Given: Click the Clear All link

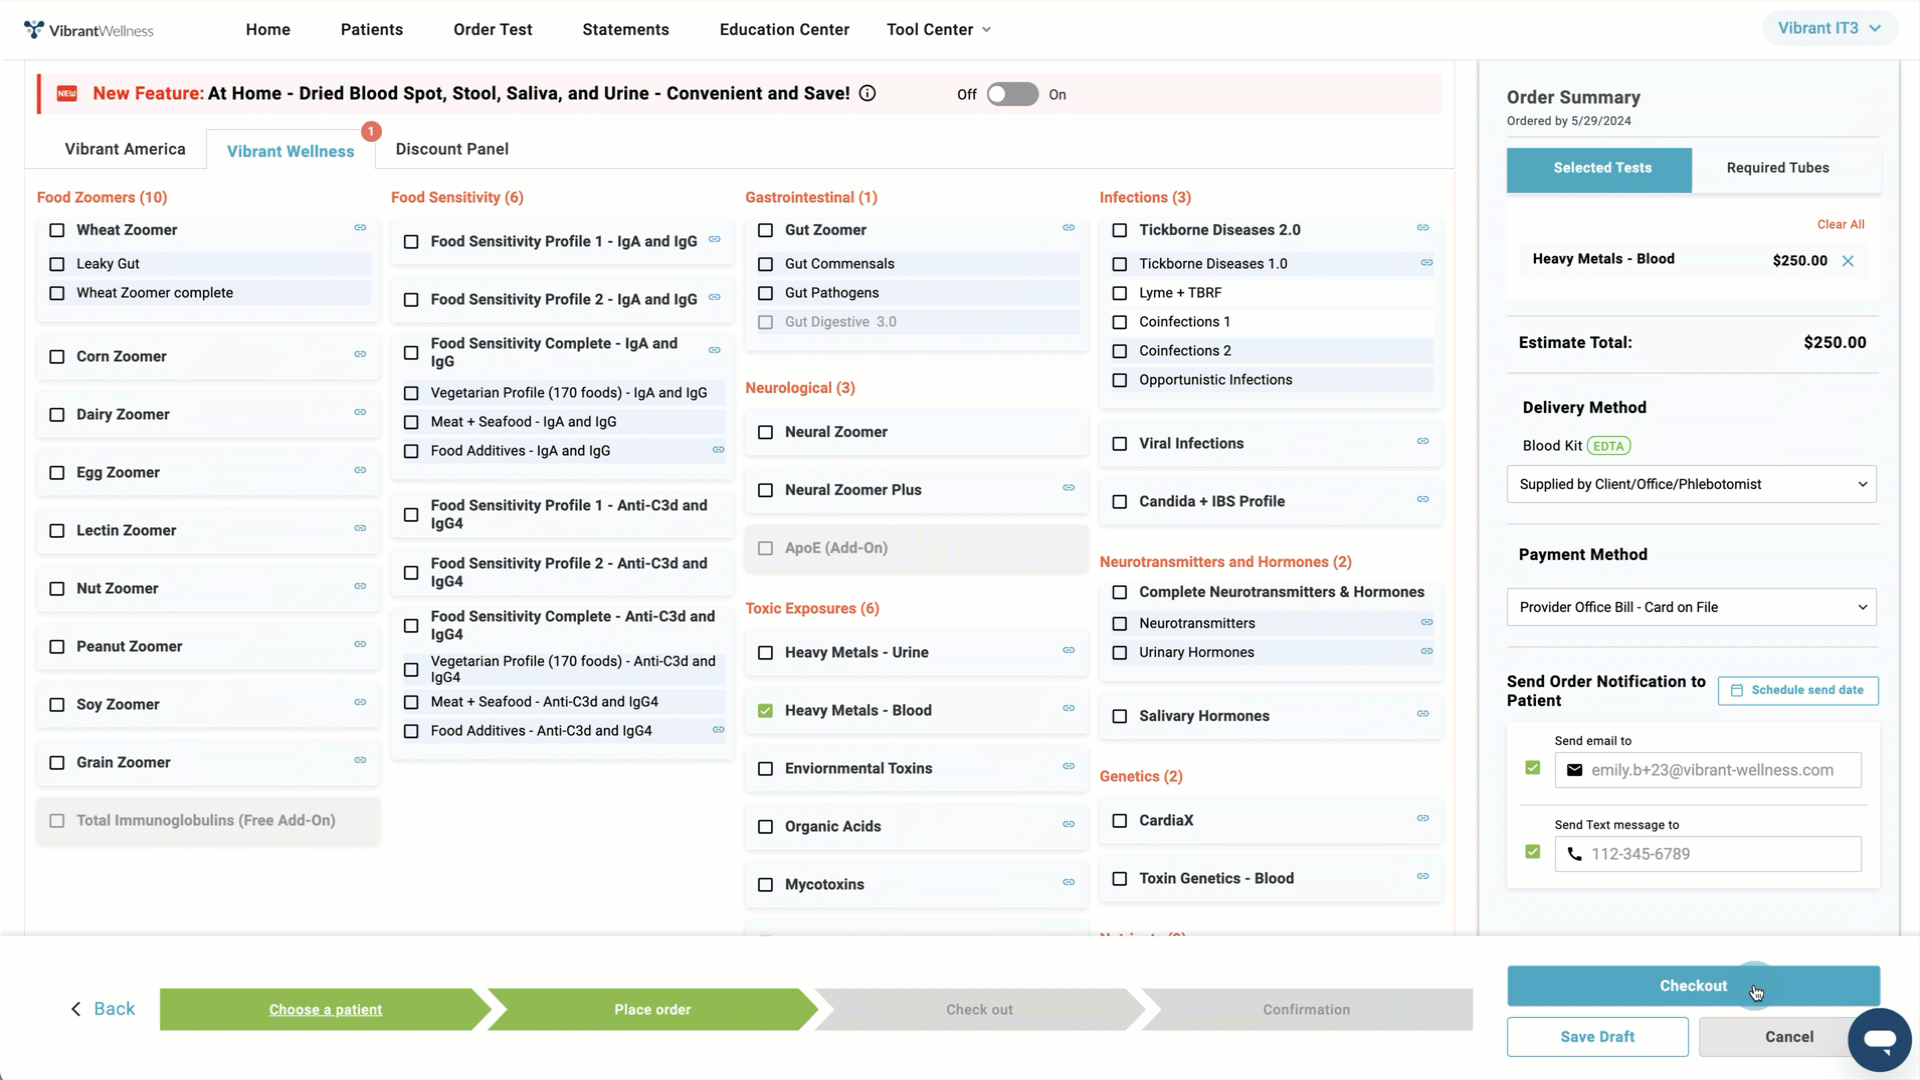Looking at the screenshot, I should 1840,224.
